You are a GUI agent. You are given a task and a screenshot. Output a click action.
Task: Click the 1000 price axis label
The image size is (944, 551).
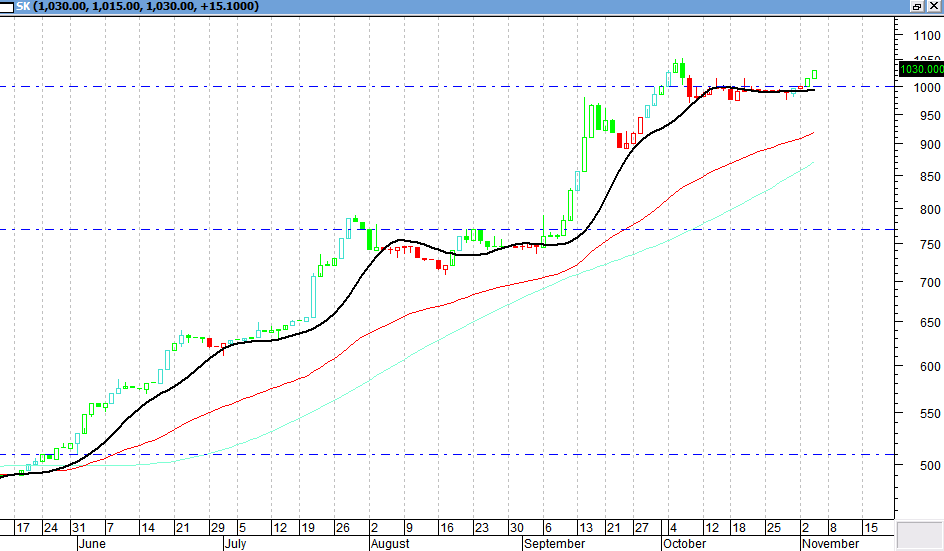coord(927,87)
